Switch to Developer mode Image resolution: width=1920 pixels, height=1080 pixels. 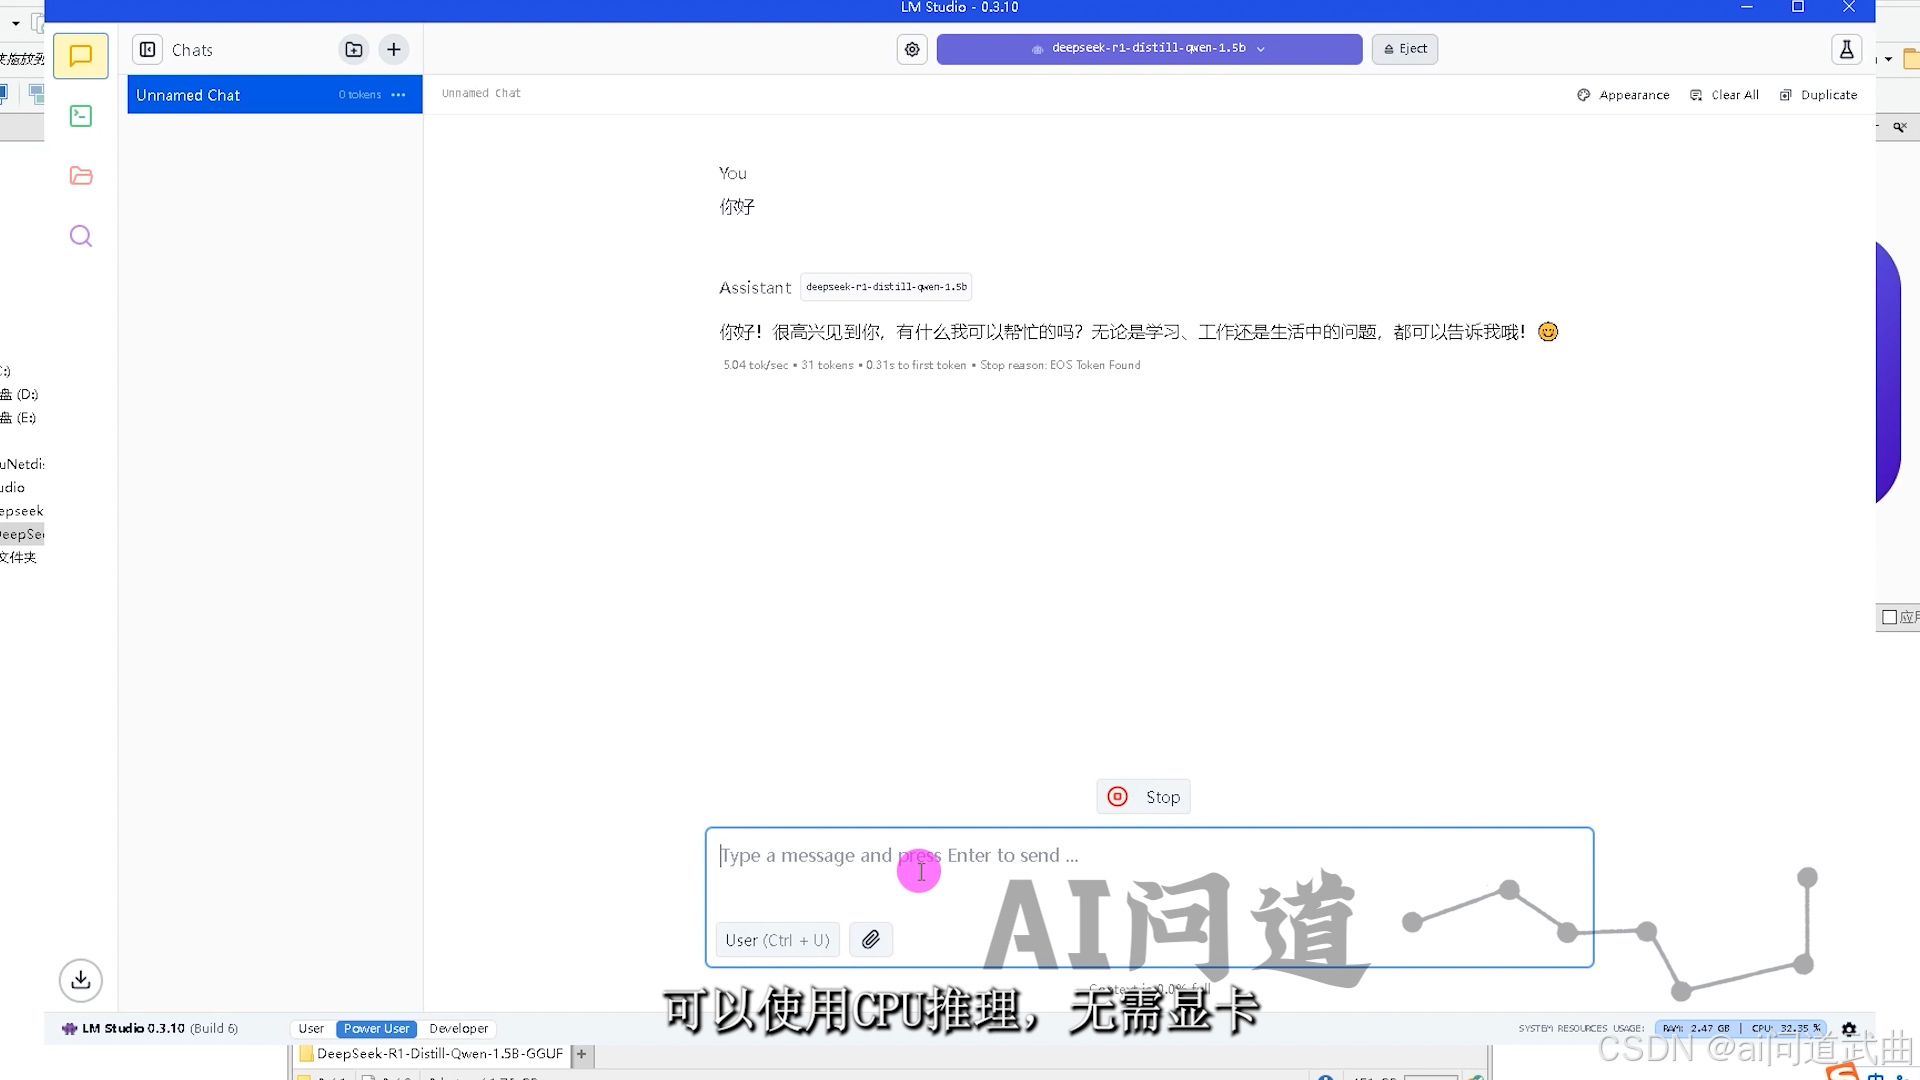458,1028
